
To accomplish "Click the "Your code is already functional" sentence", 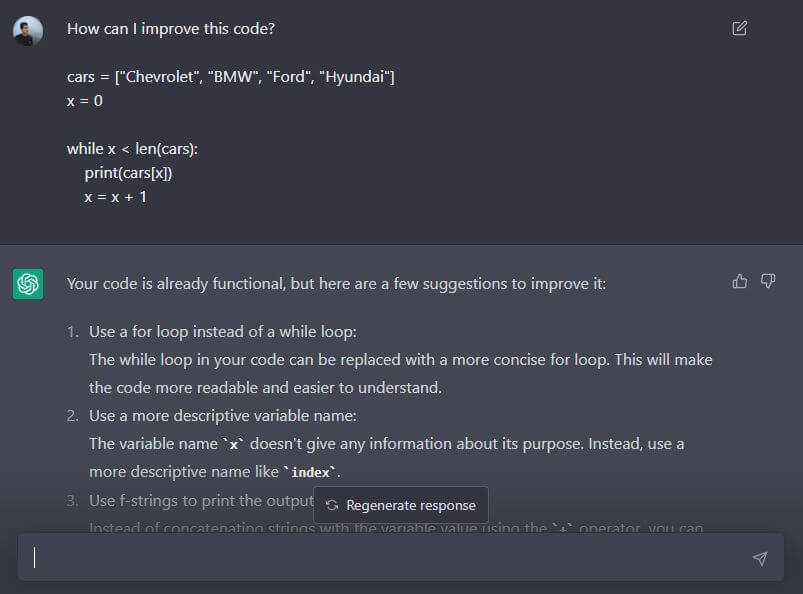I will (336, 284).
